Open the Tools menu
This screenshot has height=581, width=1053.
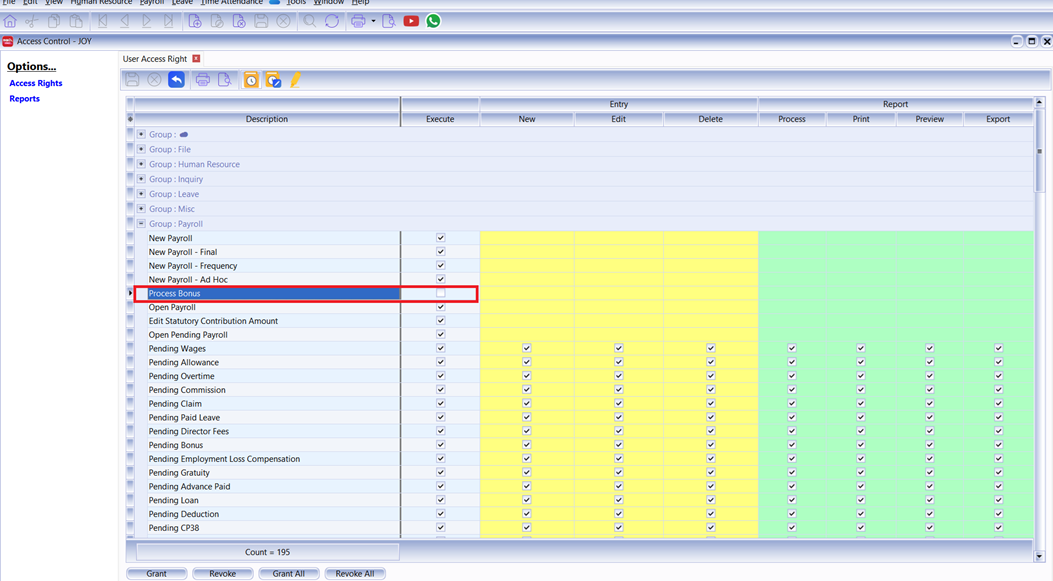point(296,3)
